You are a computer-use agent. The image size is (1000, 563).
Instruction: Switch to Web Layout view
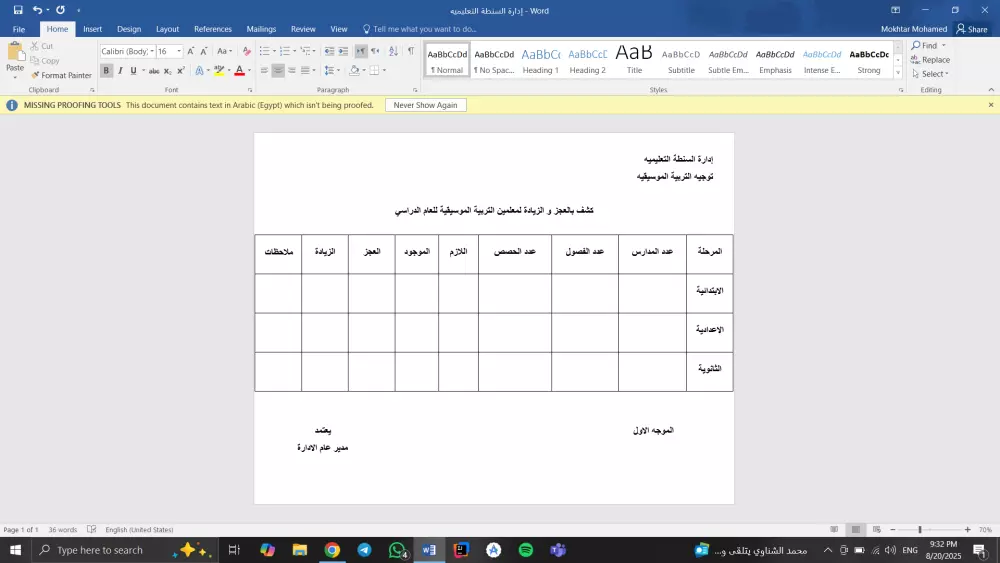point(877,530)
